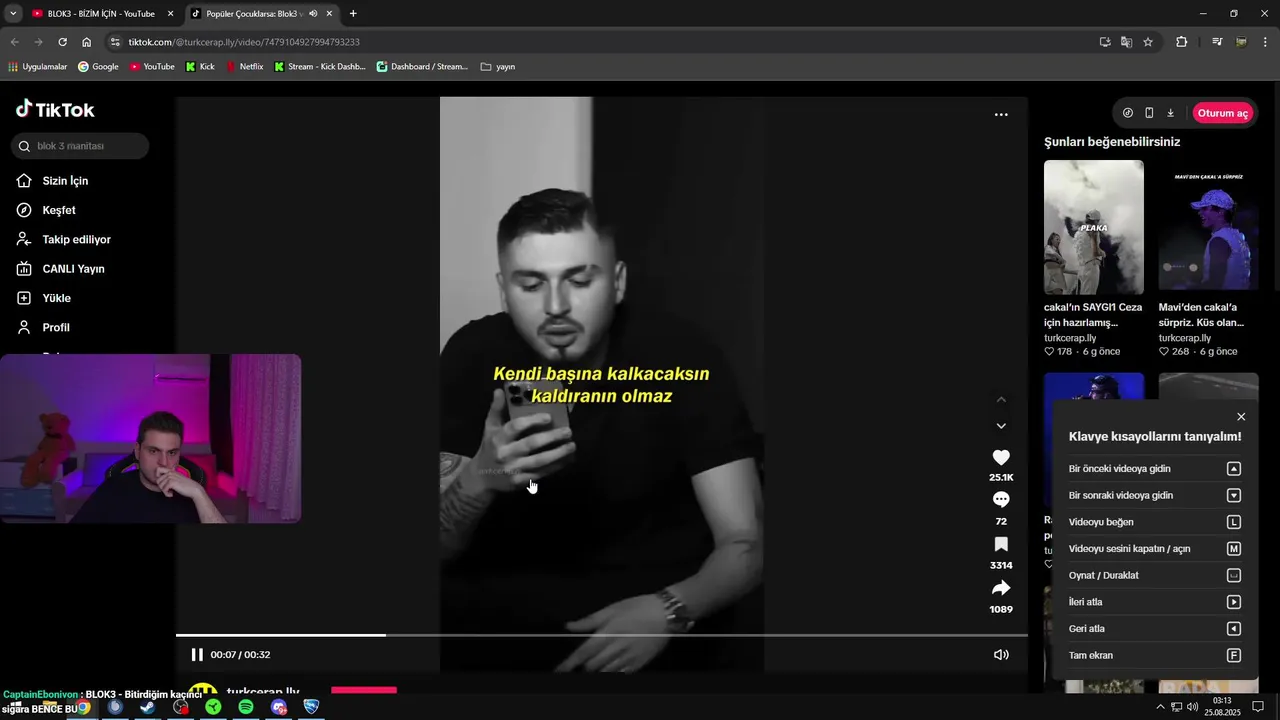Screen dimensions: 1280x720
Task: Go to next video down chevron
Action: click(1001, 426)
